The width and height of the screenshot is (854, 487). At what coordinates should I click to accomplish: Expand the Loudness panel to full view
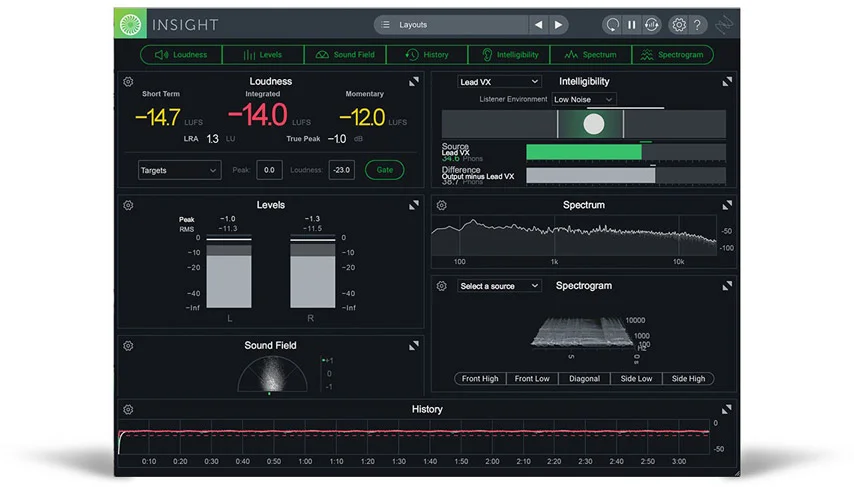(x=414, y=82)
